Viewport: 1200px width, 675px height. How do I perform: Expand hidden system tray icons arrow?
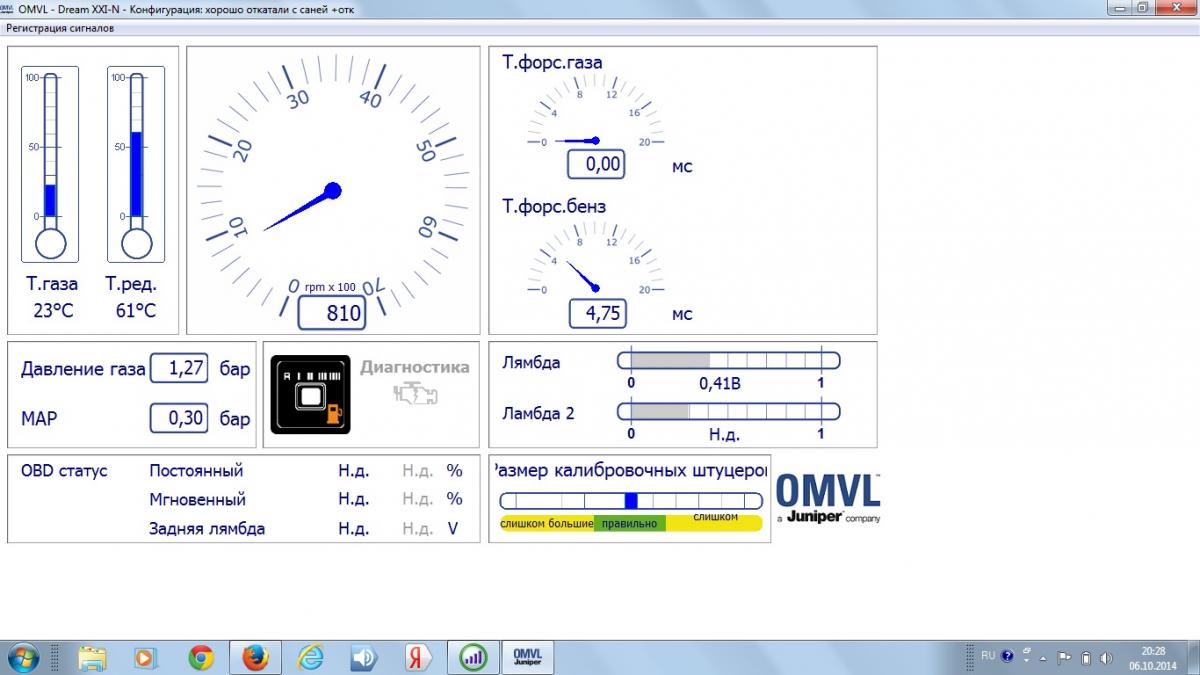click(1043, 657)
